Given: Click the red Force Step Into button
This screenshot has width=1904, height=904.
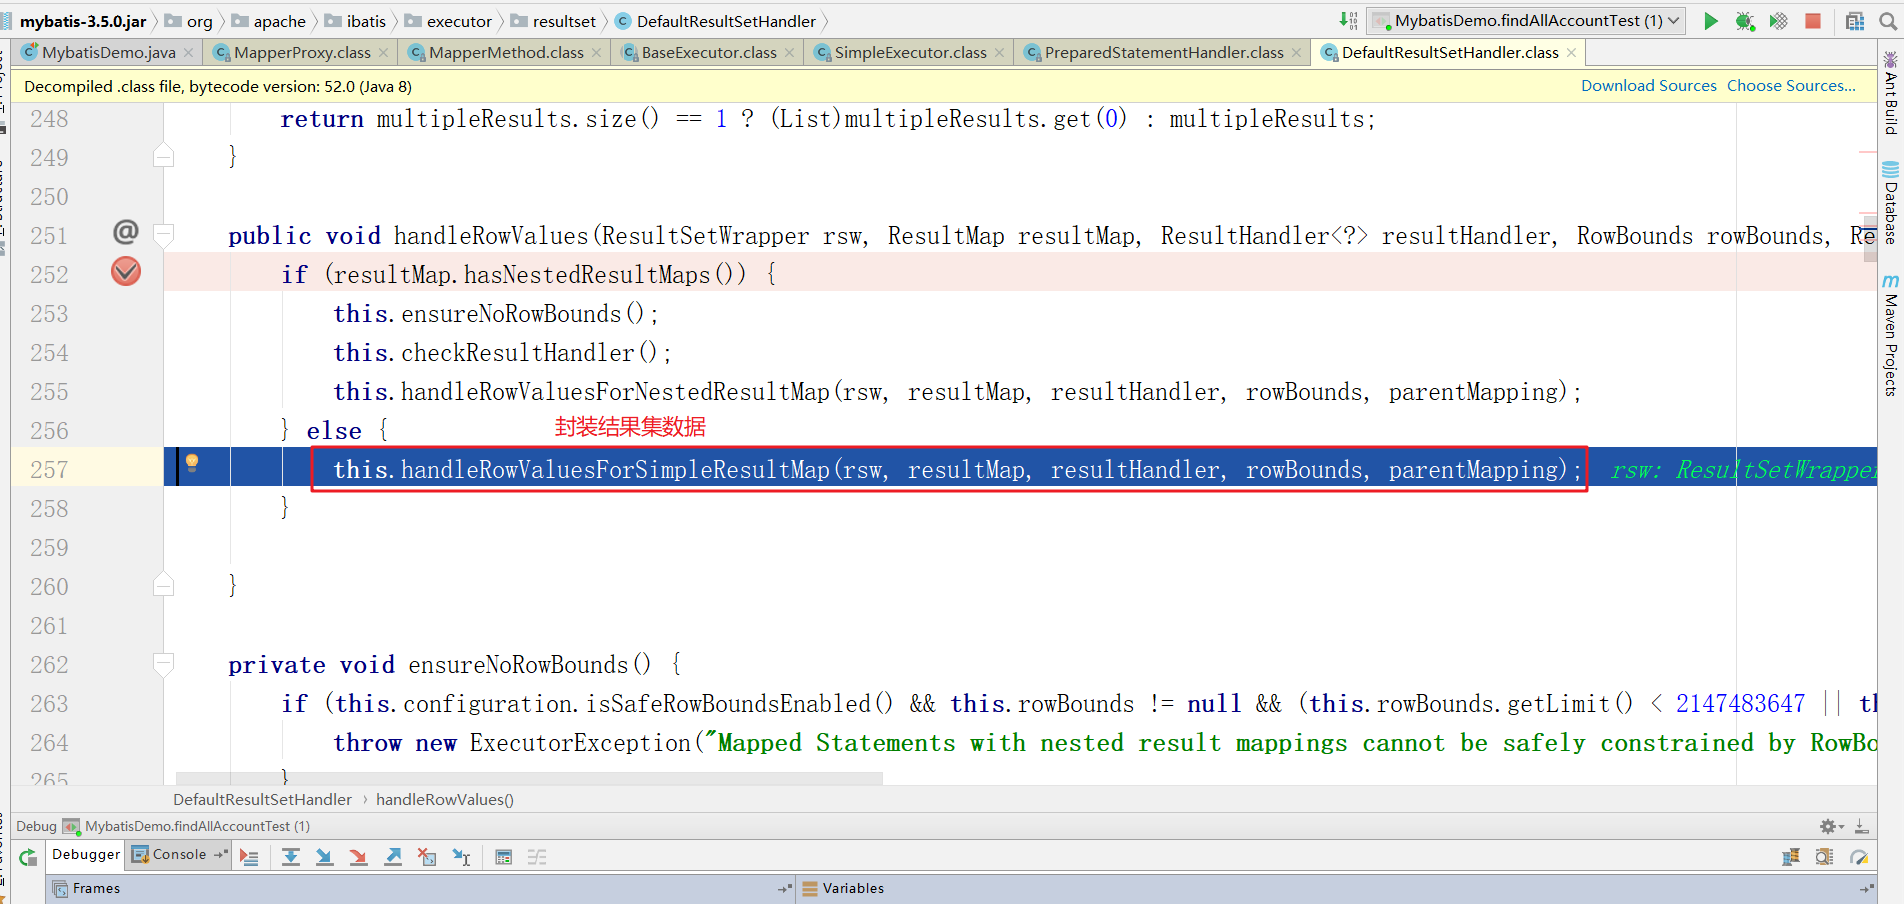Looking at the screenshot, I should pyautogui.click(x=358, y=857).
